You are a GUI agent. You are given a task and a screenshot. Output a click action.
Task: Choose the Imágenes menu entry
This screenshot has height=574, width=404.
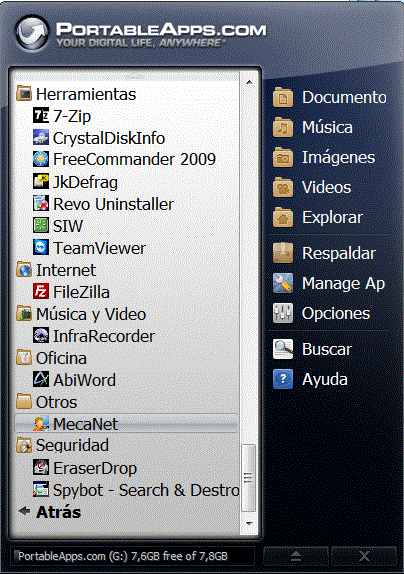(338, 157)
